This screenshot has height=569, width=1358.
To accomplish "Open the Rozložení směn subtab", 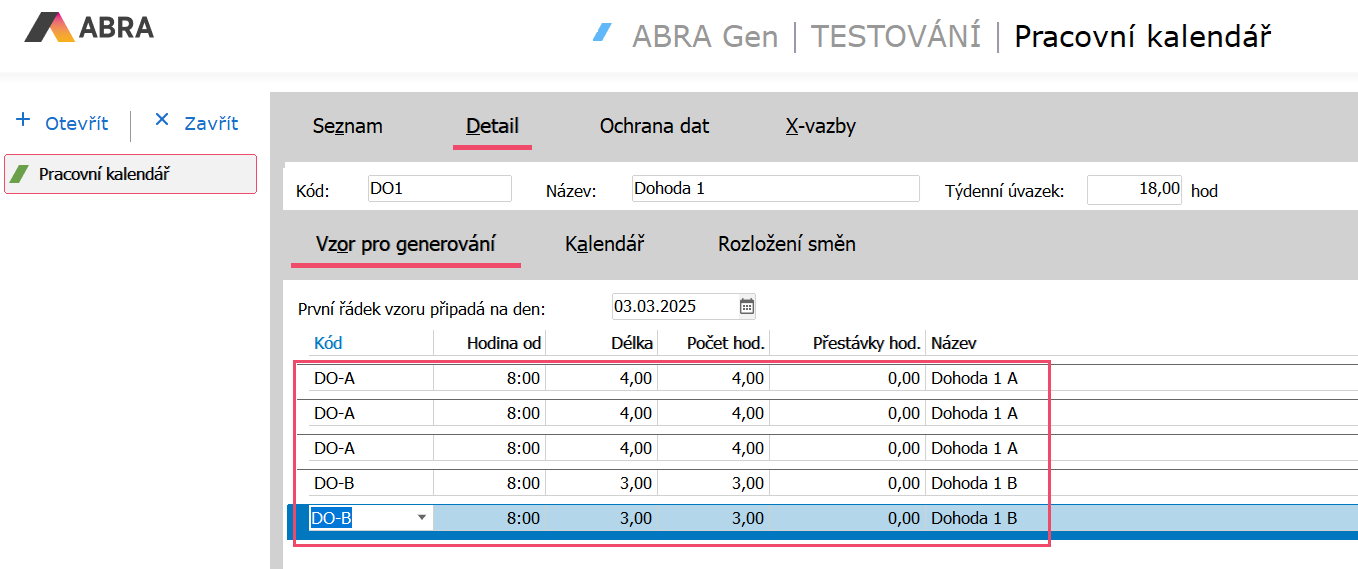I will 786,244.
